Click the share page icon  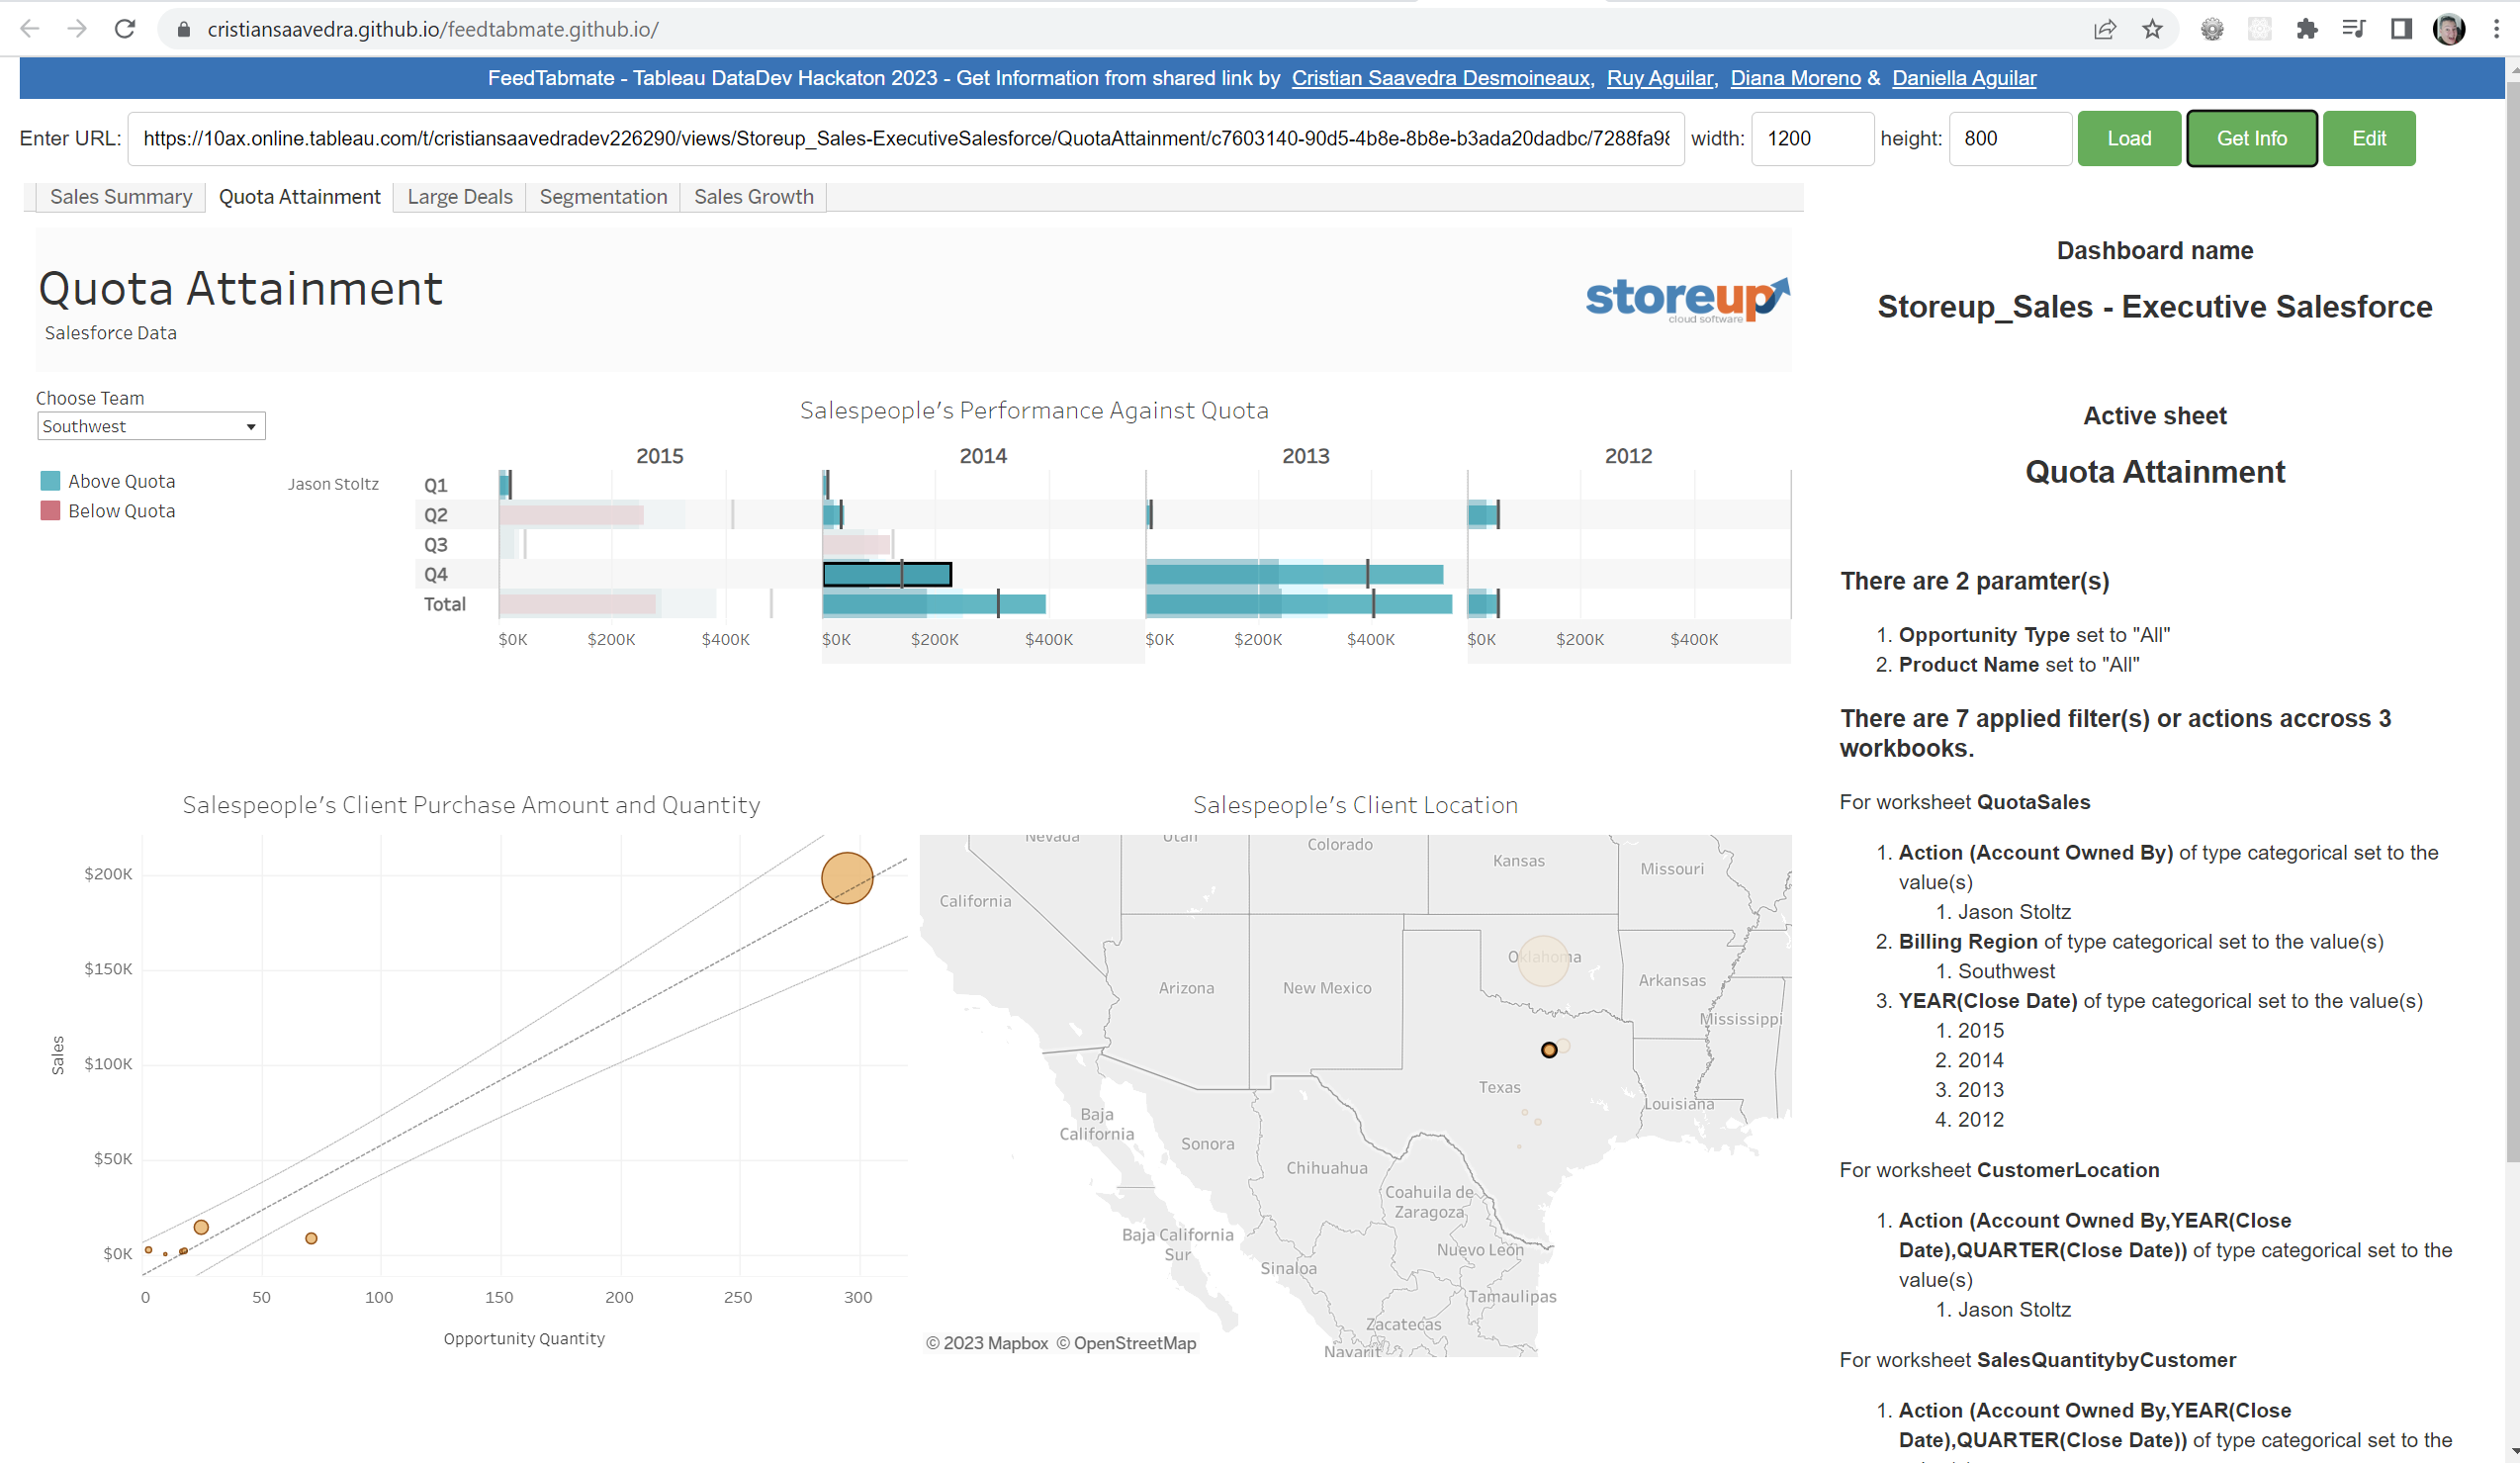coord(2104,29)
